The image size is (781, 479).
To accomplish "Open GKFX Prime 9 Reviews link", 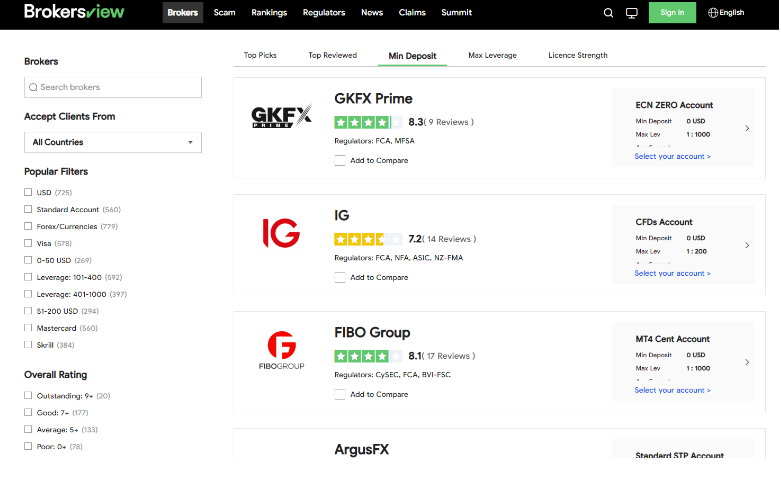I will click(448, 122).
